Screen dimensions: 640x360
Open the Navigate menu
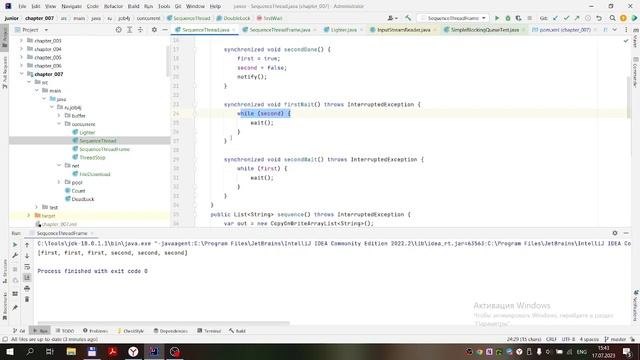[x=71, y=6]
